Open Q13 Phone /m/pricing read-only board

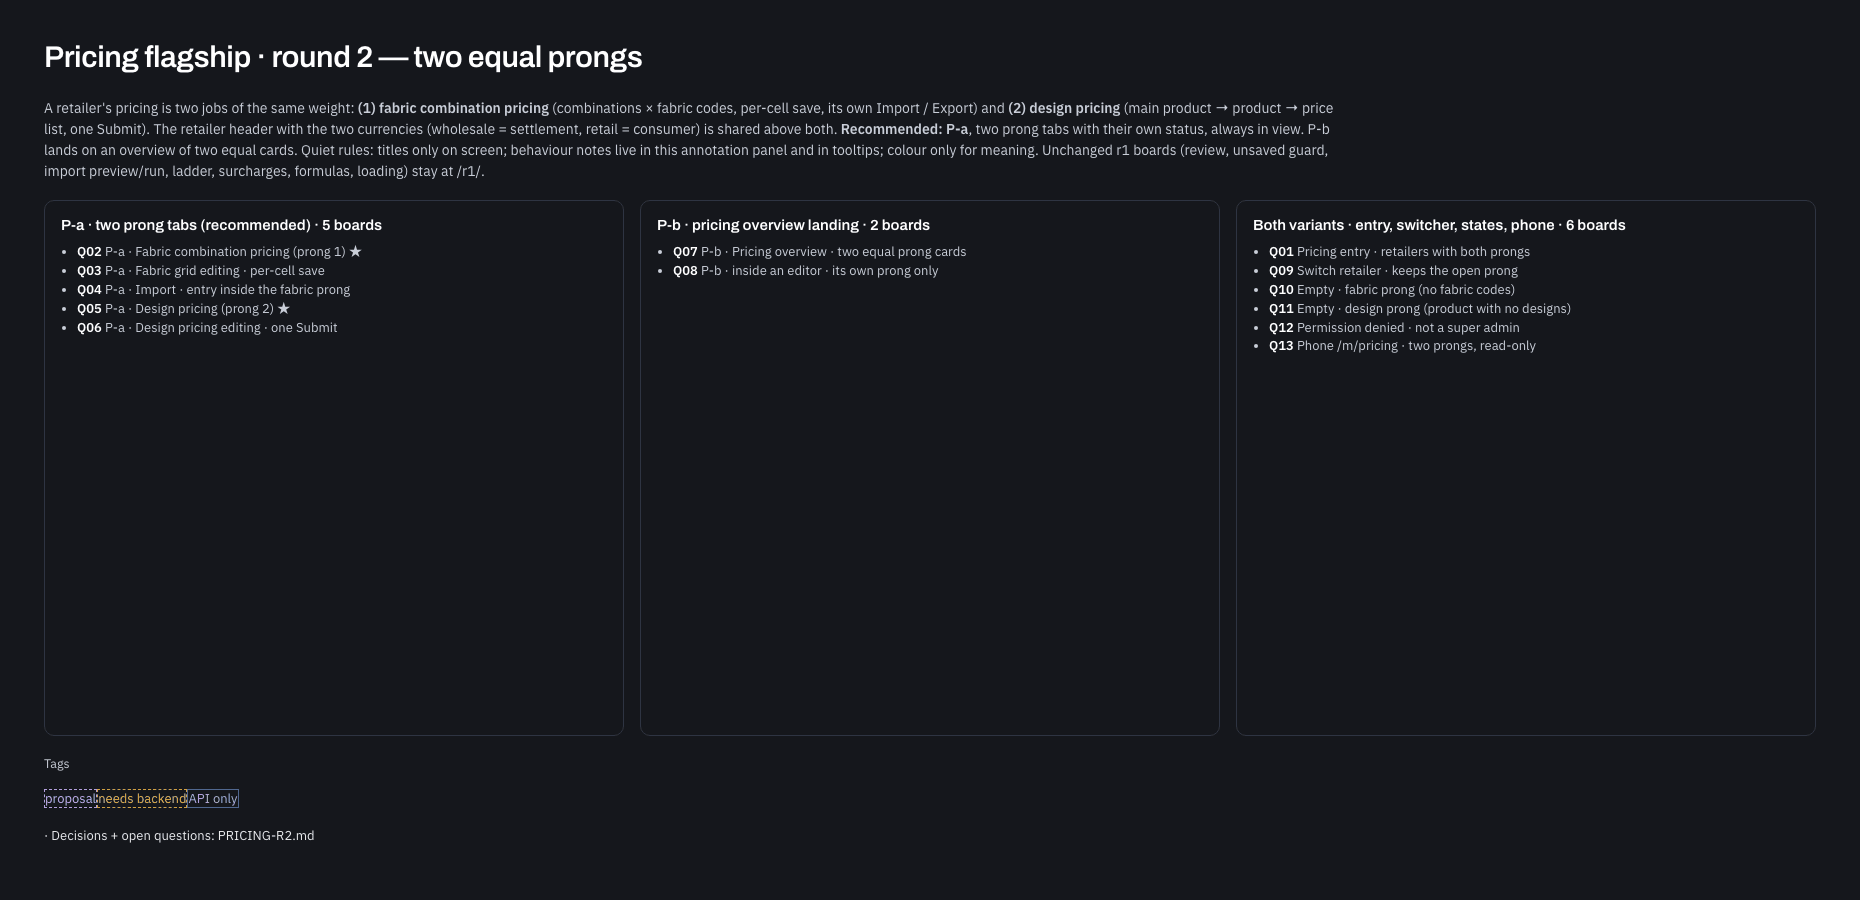click(x=1402, y=346)
